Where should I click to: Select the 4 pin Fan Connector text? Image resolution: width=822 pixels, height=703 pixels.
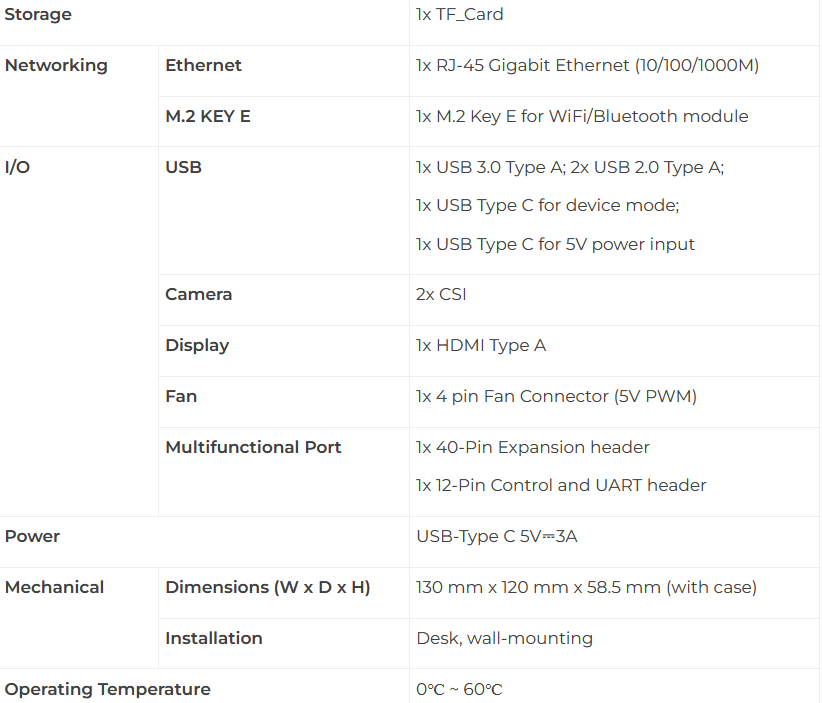(x=556, y=396)
